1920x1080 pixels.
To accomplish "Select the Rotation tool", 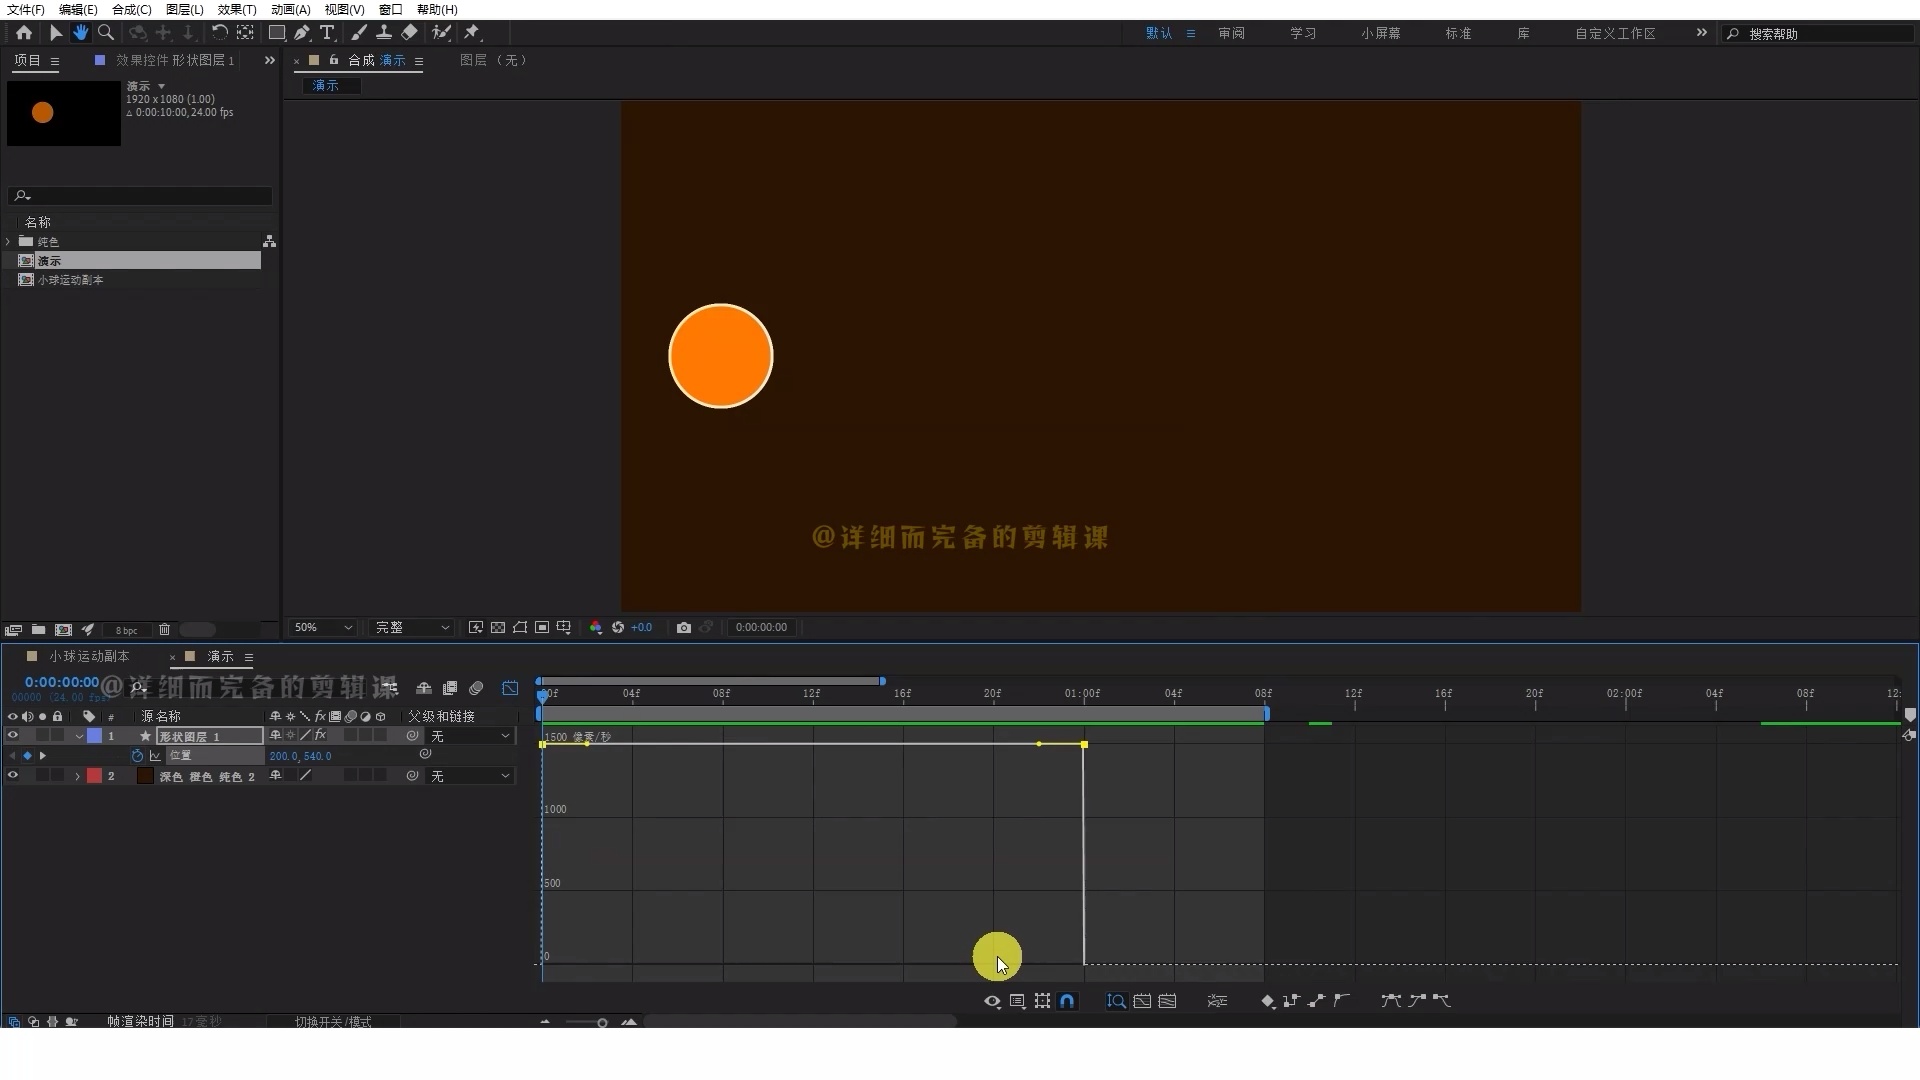I will click(219, 33).
